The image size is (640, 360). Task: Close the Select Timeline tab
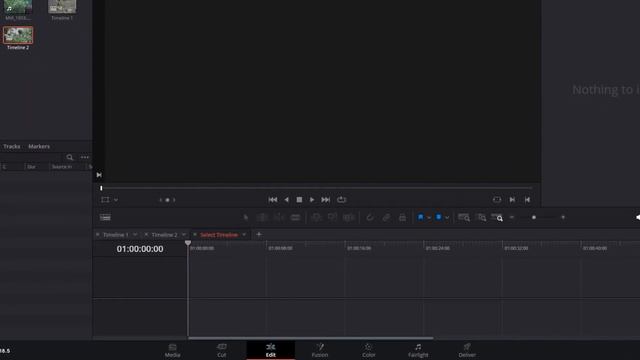coord(195,235)
